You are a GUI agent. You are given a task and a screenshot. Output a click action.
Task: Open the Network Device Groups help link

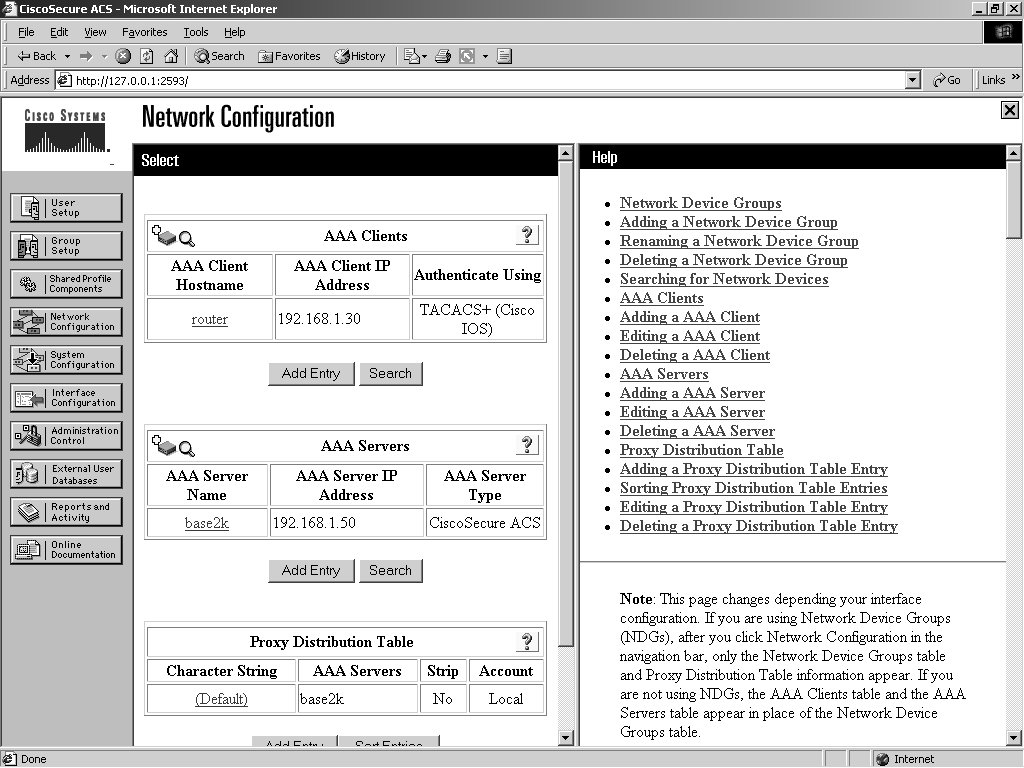click(701, 203)
